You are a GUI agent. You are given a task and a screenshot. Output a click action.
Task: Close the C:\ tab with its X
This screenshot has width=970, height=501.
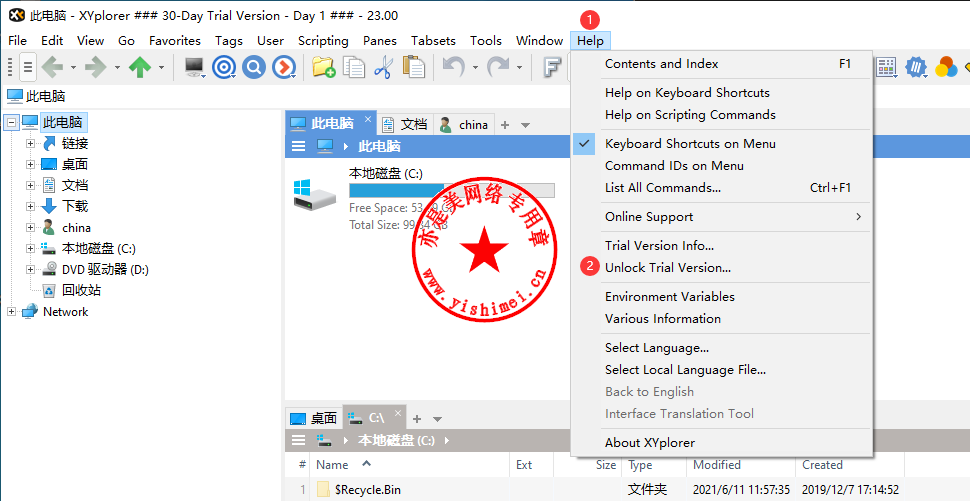(398, 413)
